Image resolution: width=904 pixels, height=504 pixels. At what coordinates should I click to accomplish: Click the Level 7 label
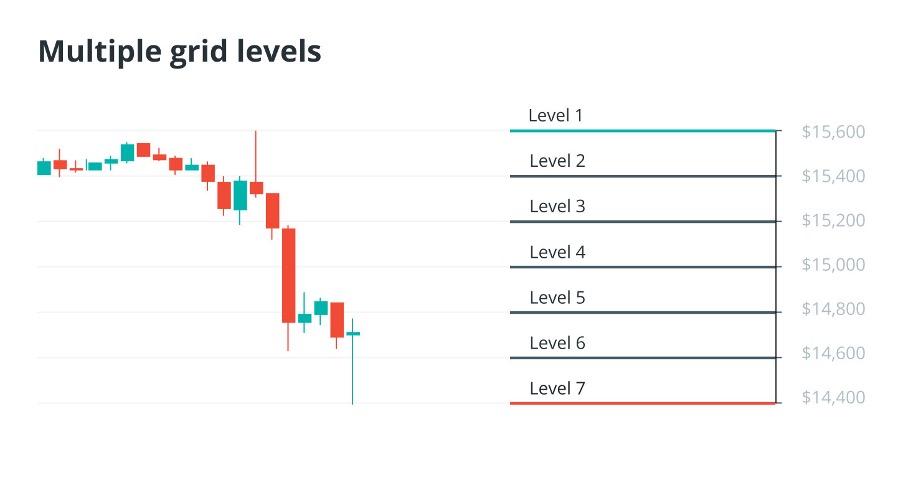[556, 388]
